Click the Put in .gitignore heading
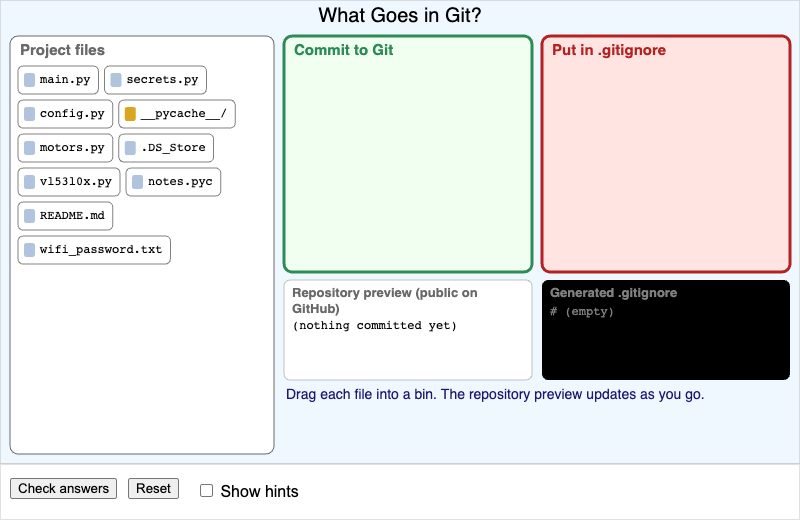Screen dimensions: 800x522 click(x=609, y=50)
